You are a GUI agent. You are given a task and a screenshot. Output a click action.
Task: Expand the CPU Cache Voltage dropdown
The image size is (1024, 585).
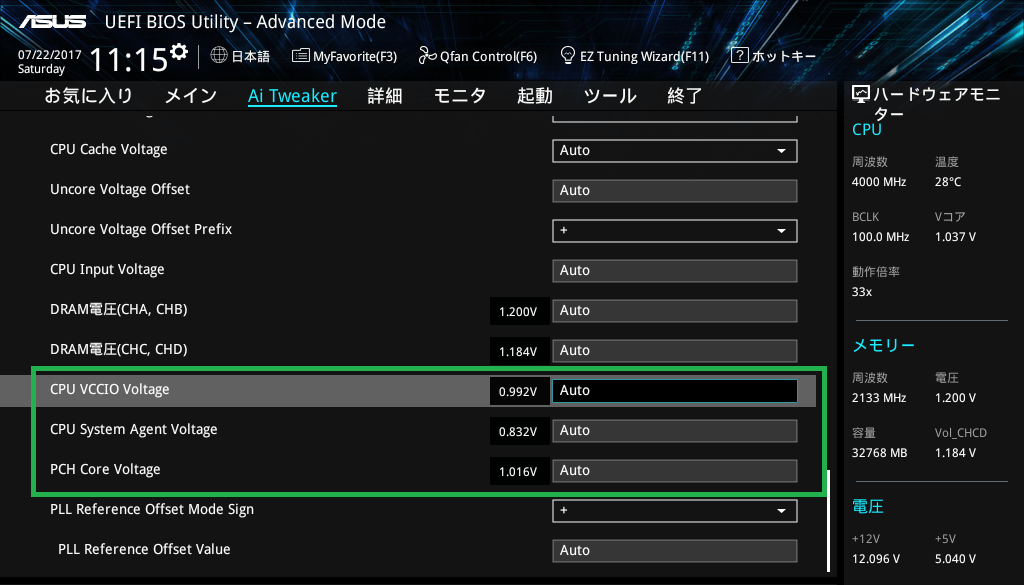pyautogui.click(x=675, y=151)
